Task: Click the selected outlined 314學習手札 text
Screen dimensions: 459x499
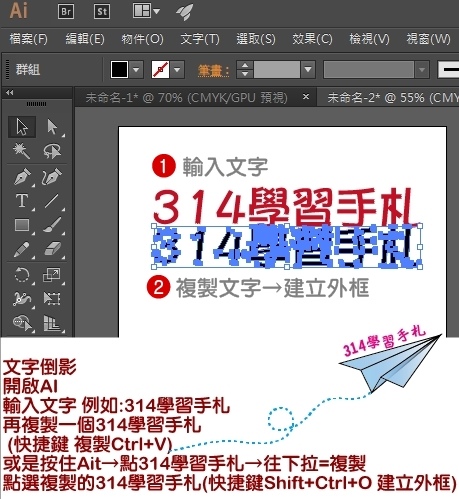Action: [287, 247]
